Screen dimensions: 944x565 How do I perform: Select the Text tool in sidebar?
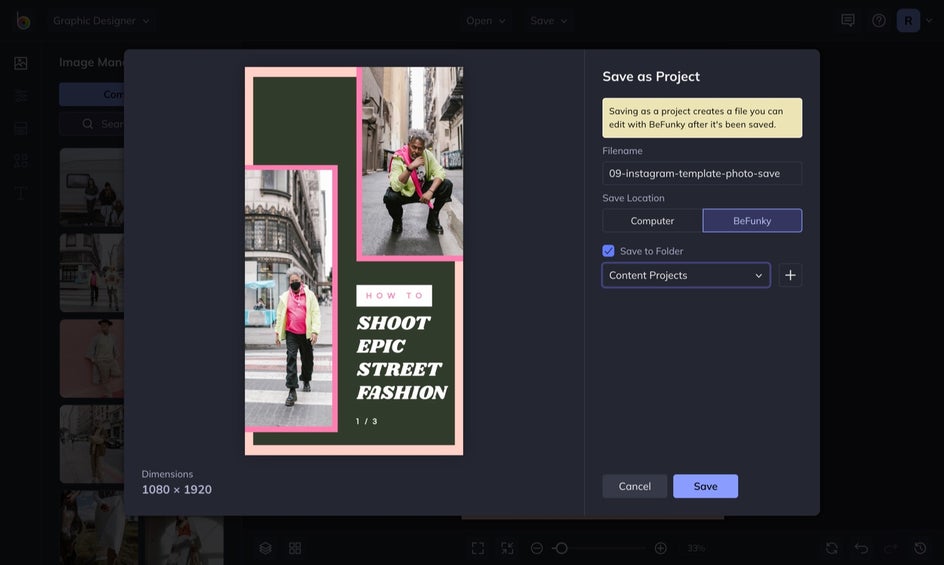(21, 193)
